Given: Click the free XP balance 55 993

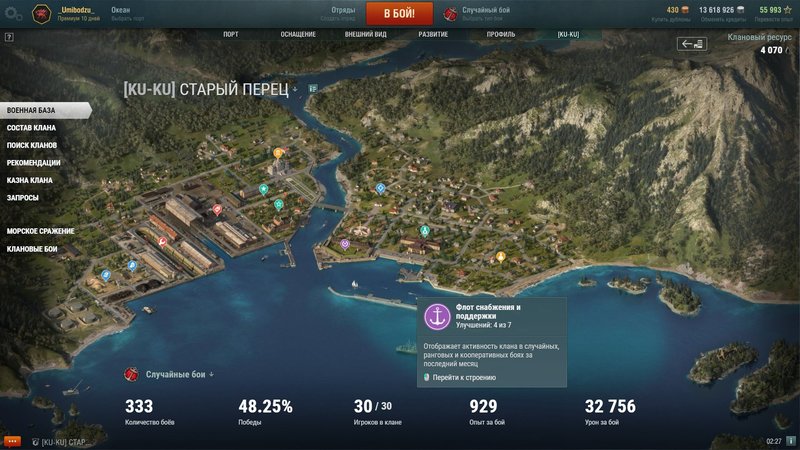Looking at the screenshot, I should click(775, 10).
